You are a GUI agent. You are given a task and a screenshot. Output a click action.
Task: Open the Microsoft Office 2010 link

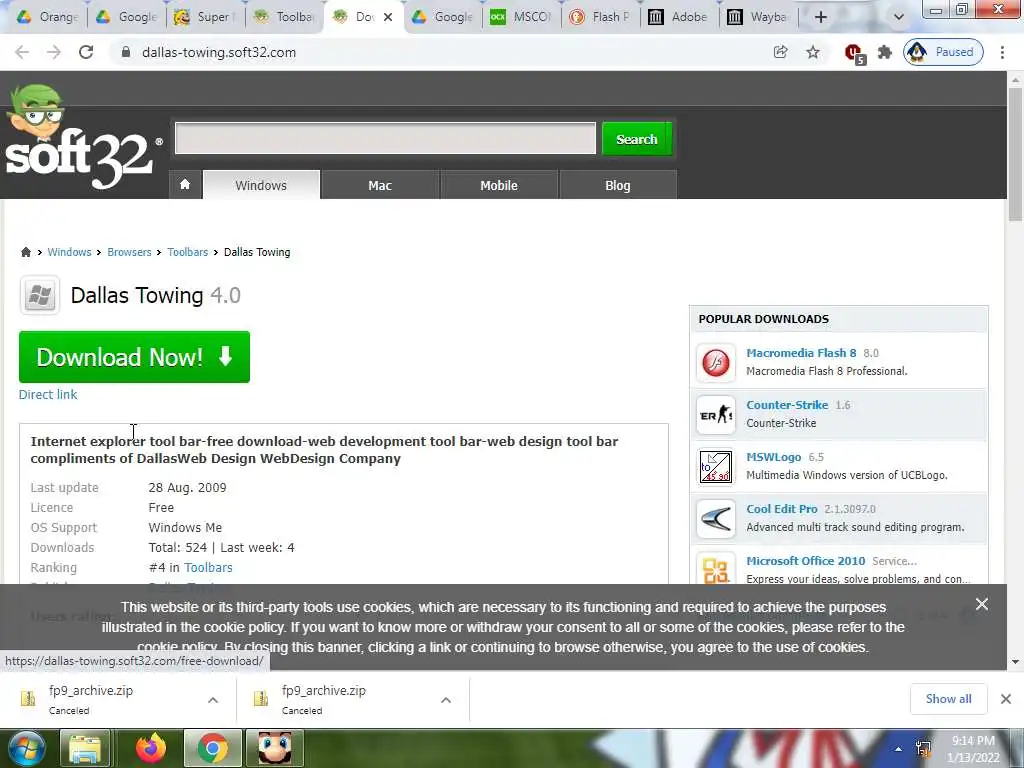coord(806,561)
